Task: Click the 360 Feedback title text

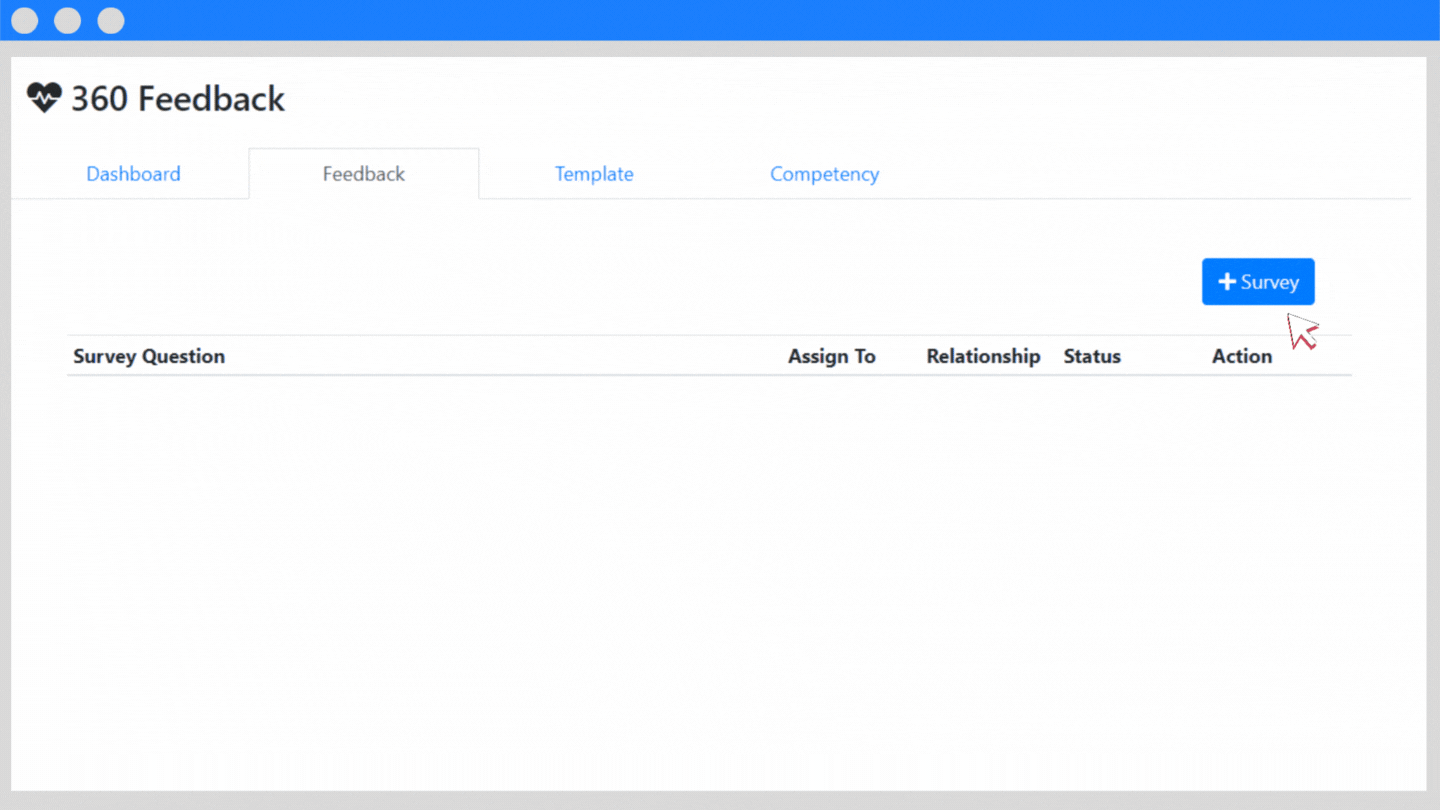Action: 178,99
